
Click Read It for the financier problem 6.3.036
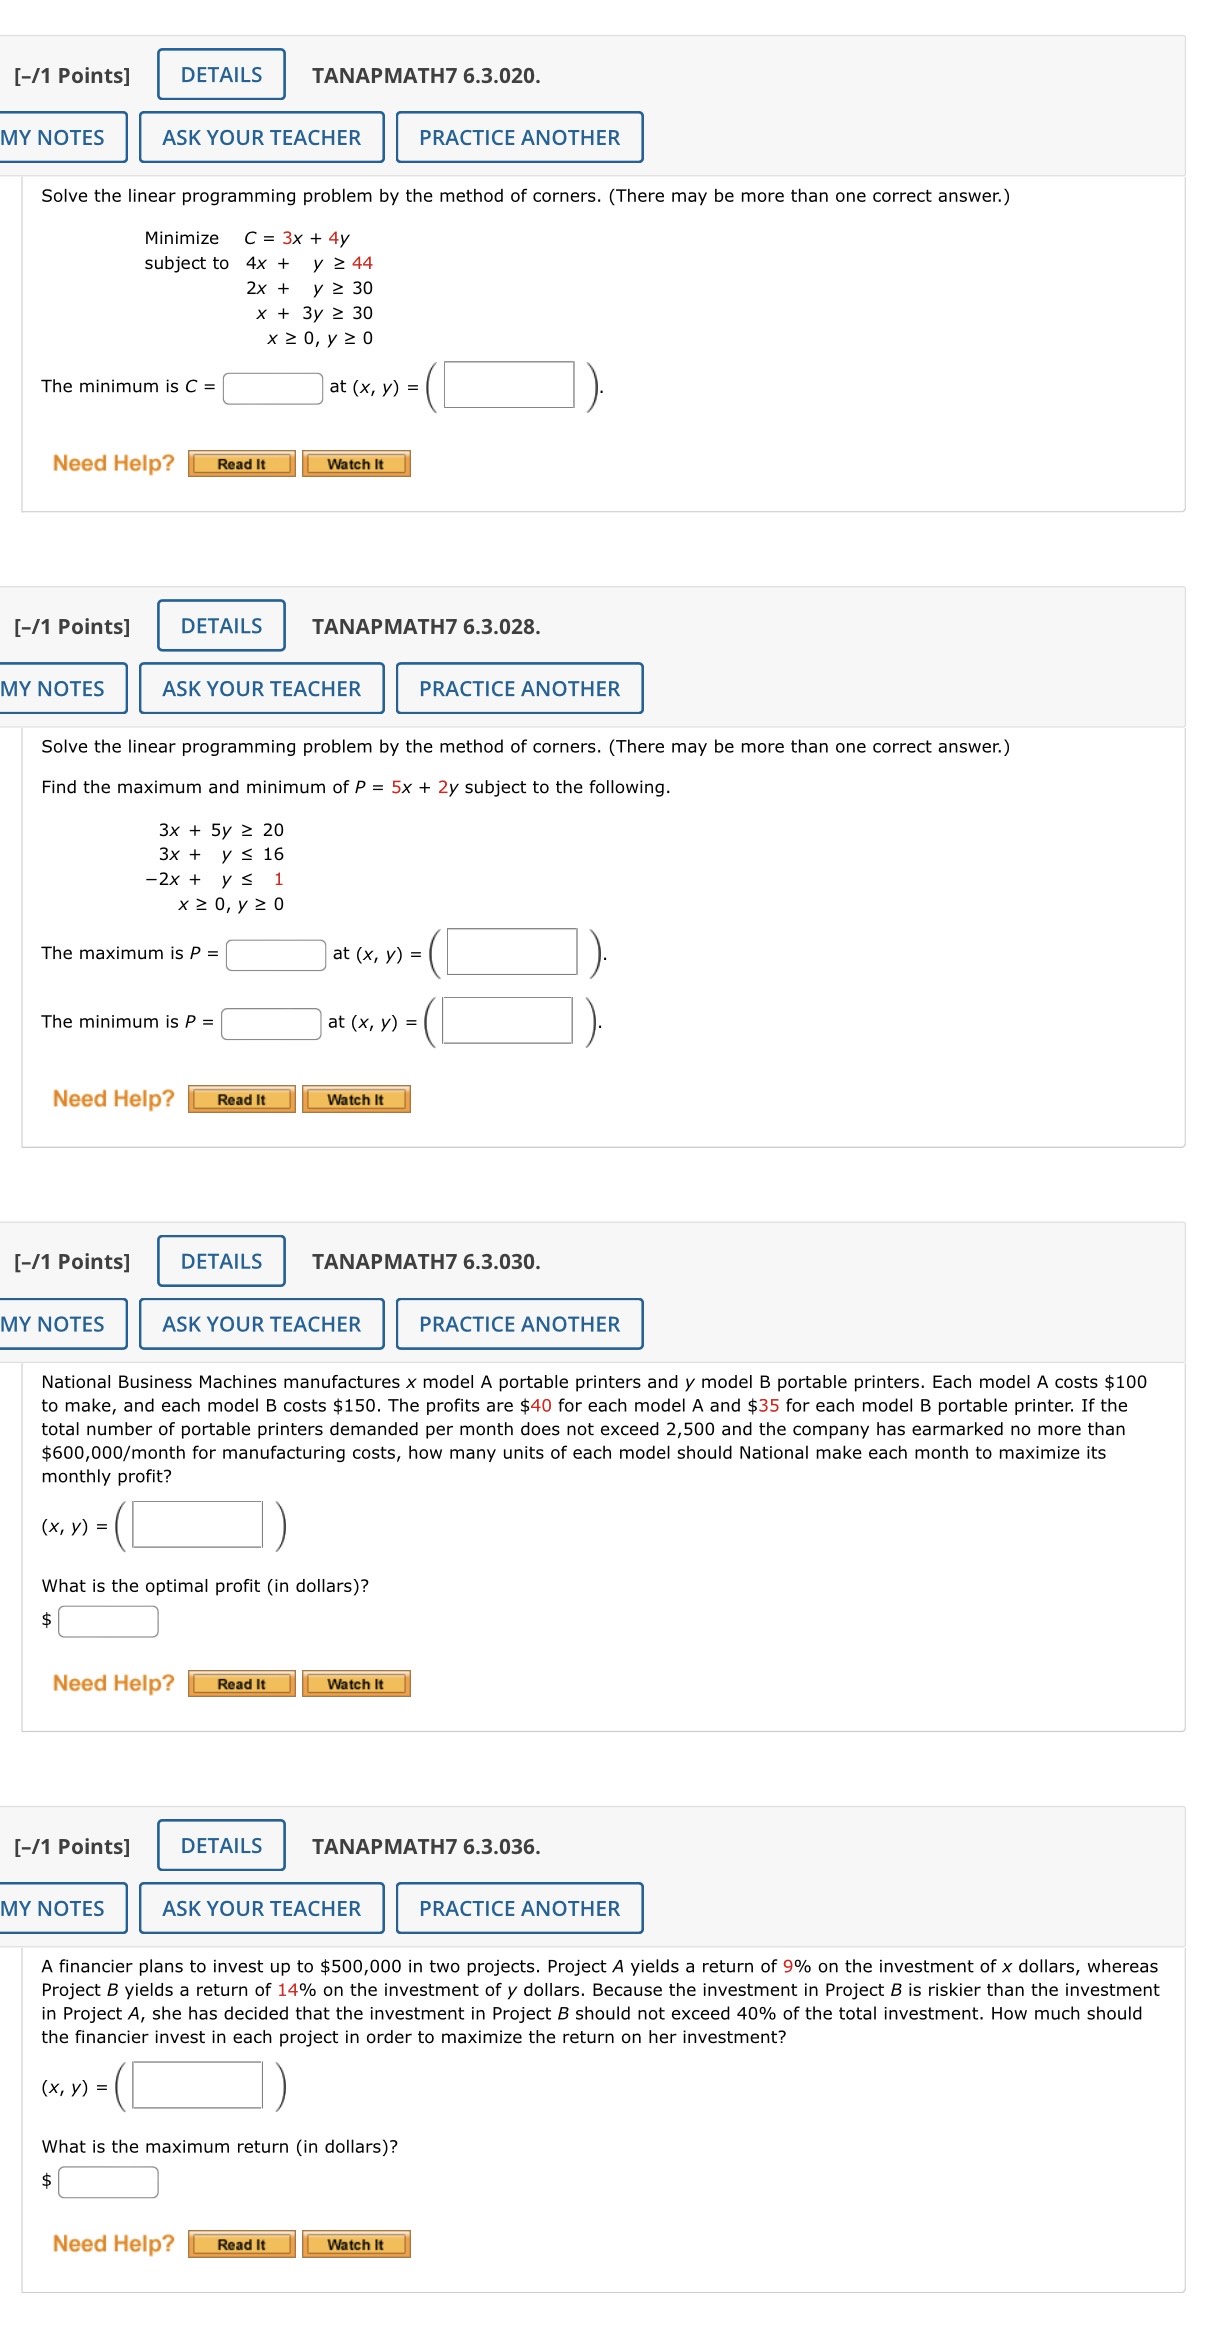tap(241, 2244)
